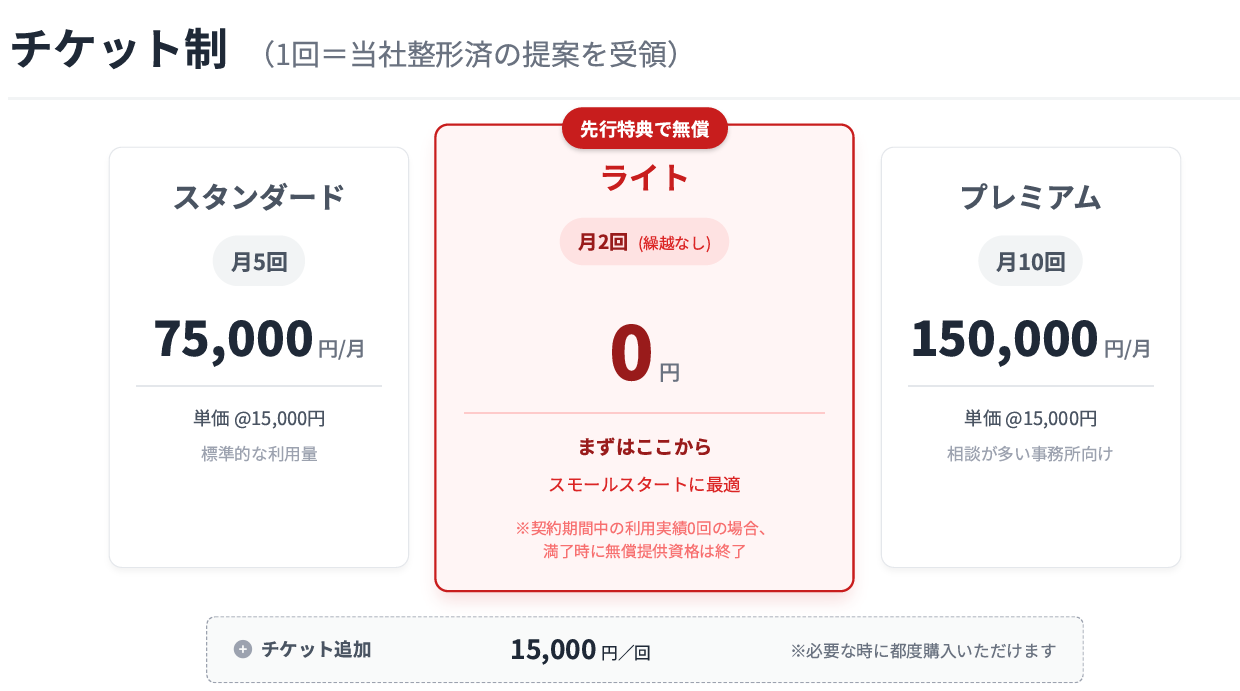Click the チケット追加 label
Viewport: 1240px width, 691px height.
click(x=316, y=650)
